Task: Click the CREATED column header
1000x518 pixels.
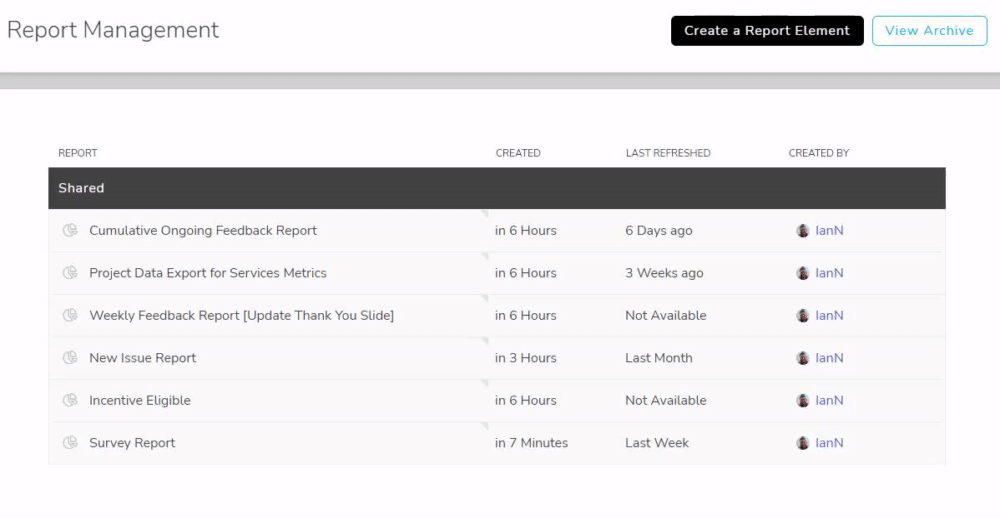Action: click(518, 153)
